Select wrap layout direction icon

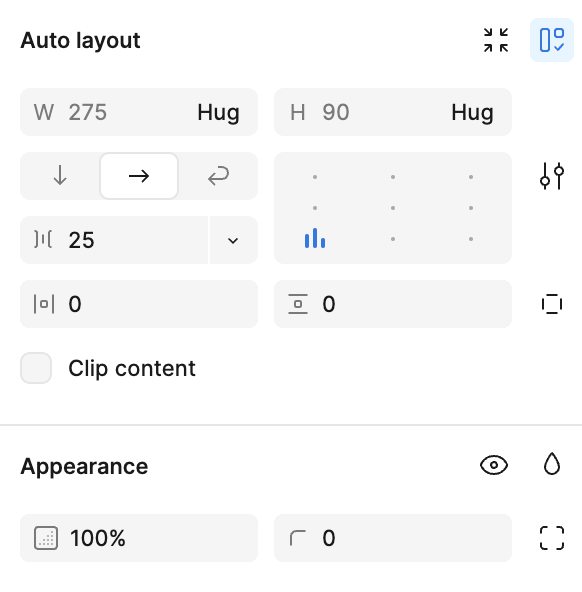(218, 176)
